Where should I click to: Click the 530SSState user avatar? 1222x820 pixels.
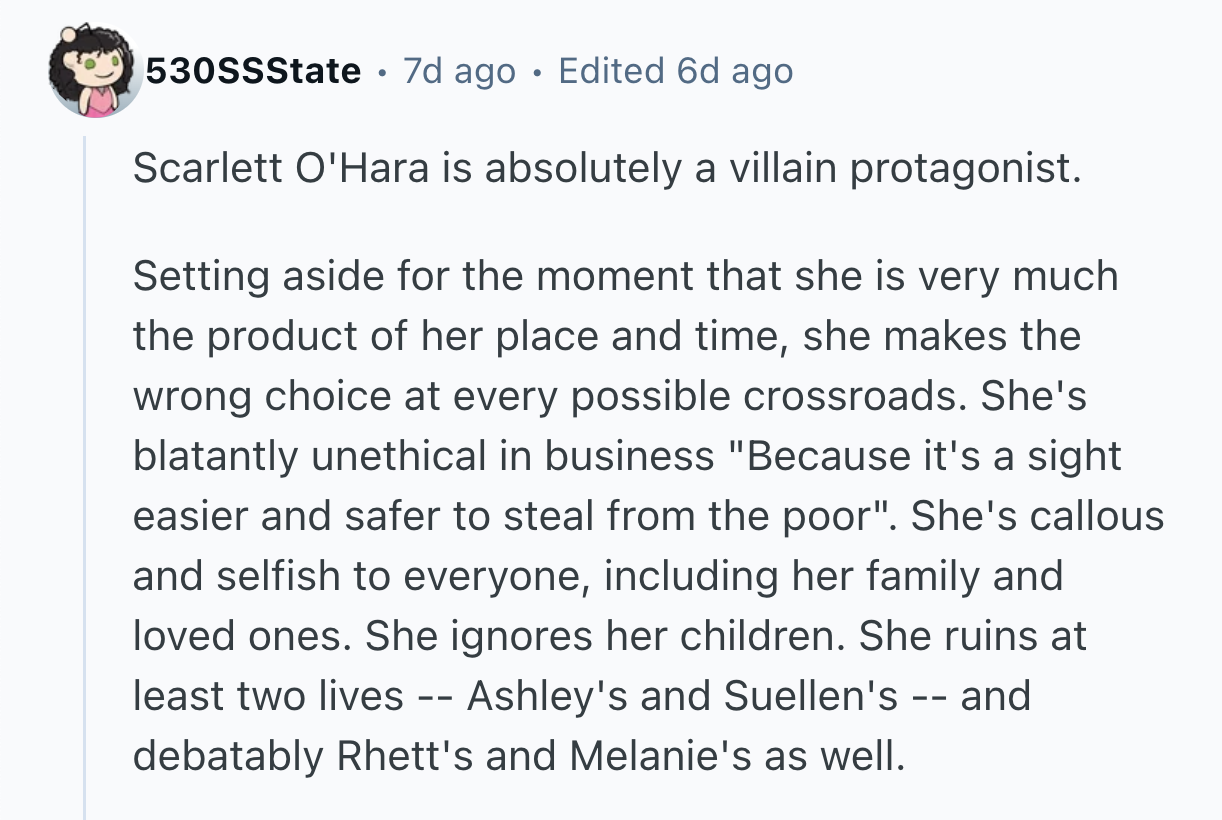93,71
